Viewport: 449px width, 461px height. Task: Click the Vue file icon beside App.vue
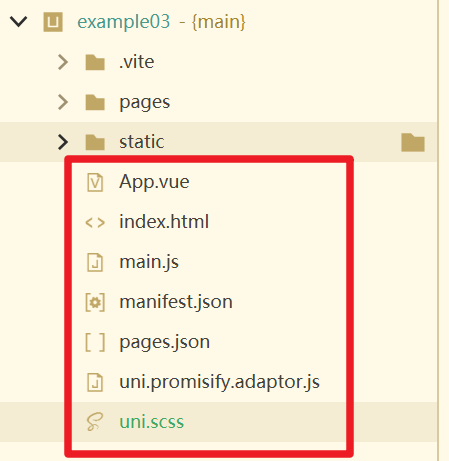(x=95, y=182)
